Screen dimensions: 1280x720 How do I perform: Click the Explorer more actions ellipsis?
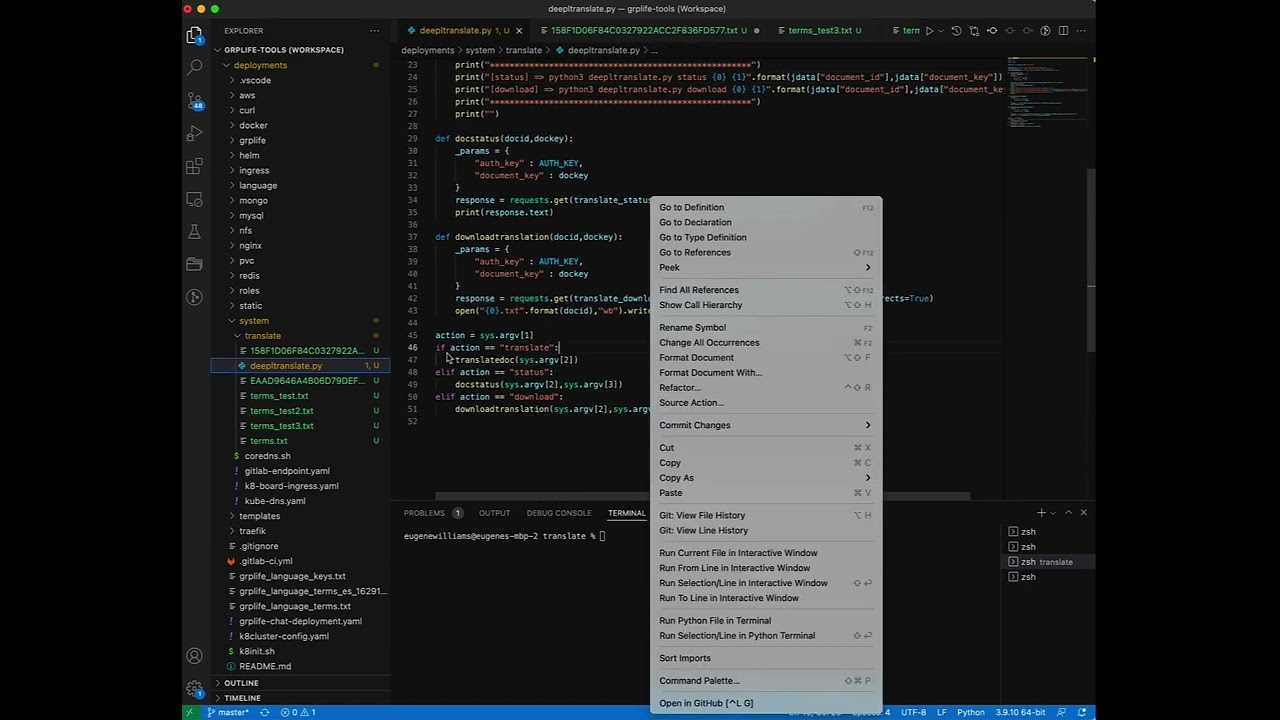pyautogui.click(x=375, y=31)
